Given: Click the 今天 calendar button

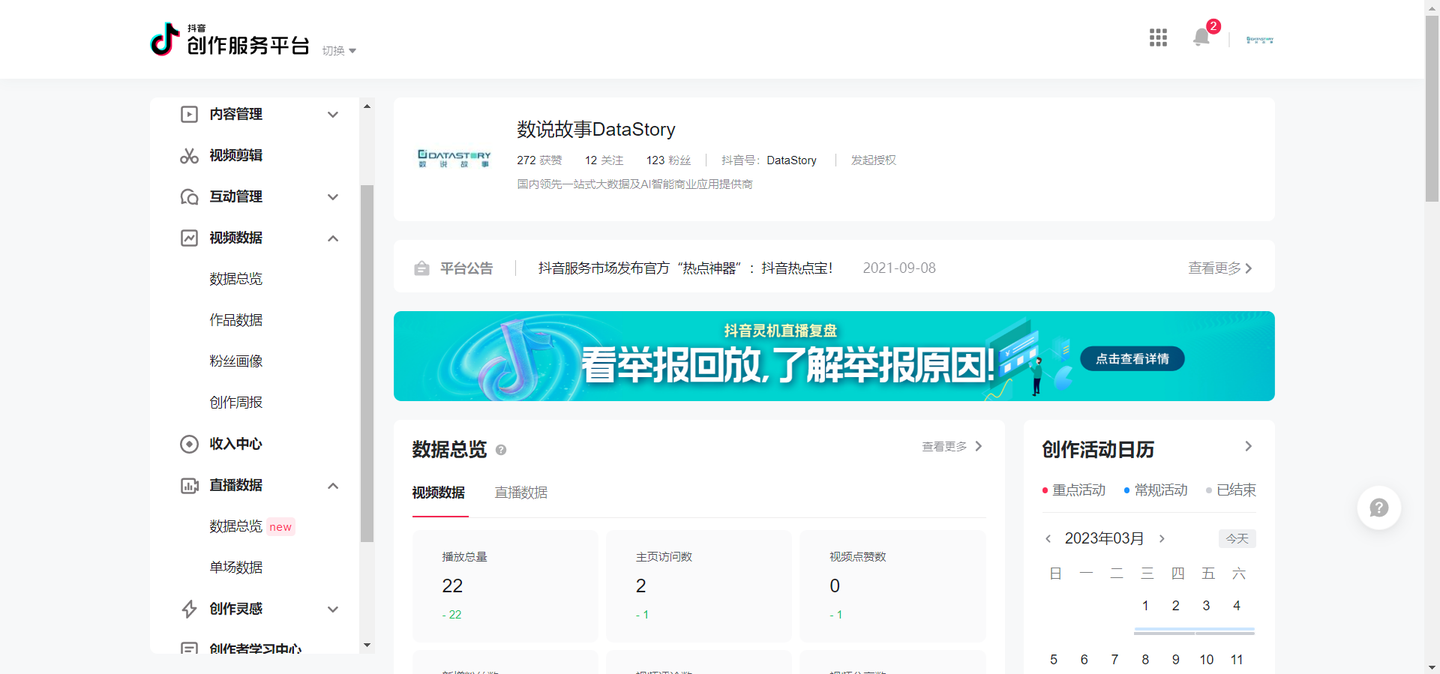Looking at the screenshot, I should point(1237,539).
